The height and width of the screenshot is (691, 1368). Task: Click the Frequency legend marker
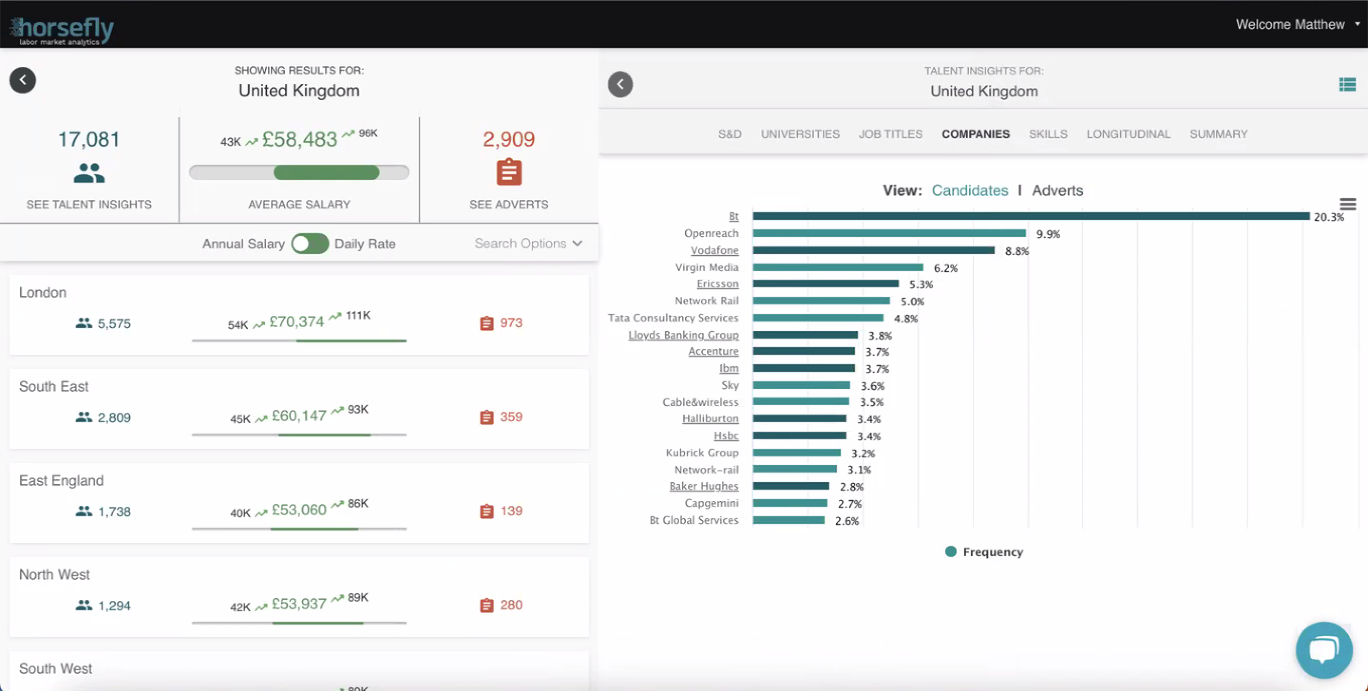tap(951, 552)
